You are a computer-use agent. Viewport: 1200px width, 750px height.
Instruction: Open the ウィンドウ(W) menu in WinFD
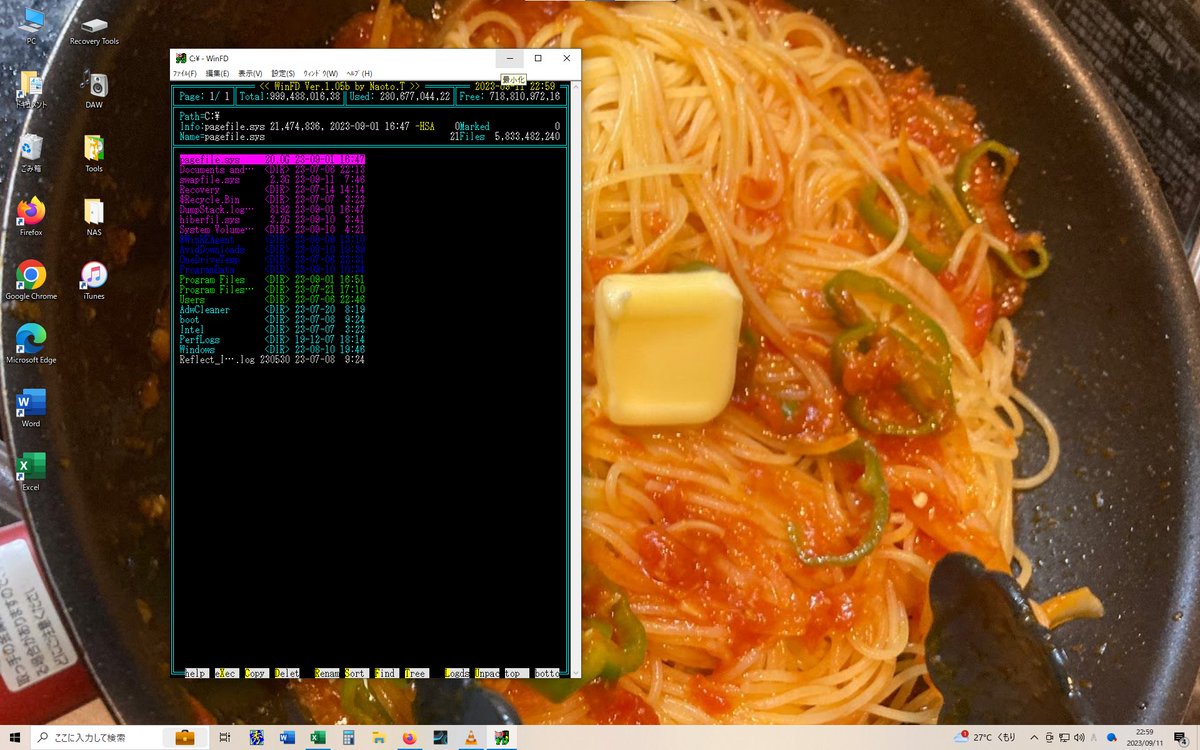[x=320, y=74]
